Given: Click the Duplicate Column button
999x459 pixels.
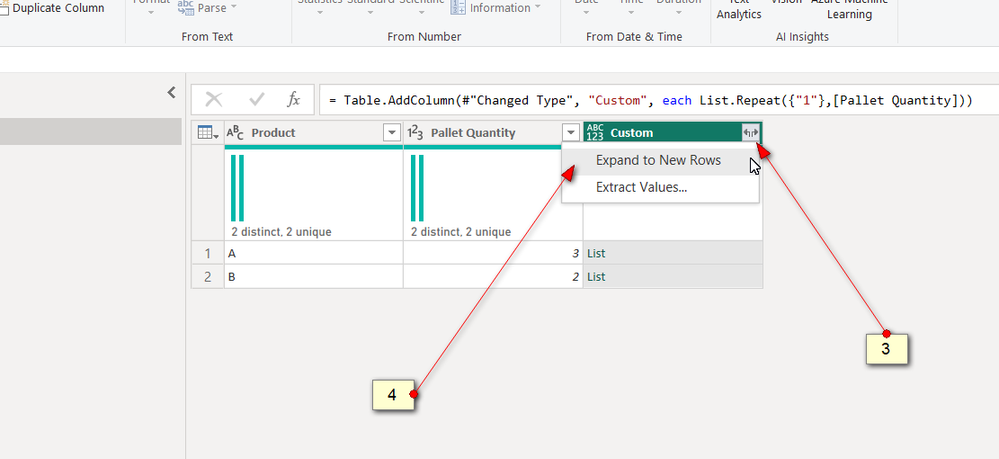Looking at the screenshot, I should [53, 8].
